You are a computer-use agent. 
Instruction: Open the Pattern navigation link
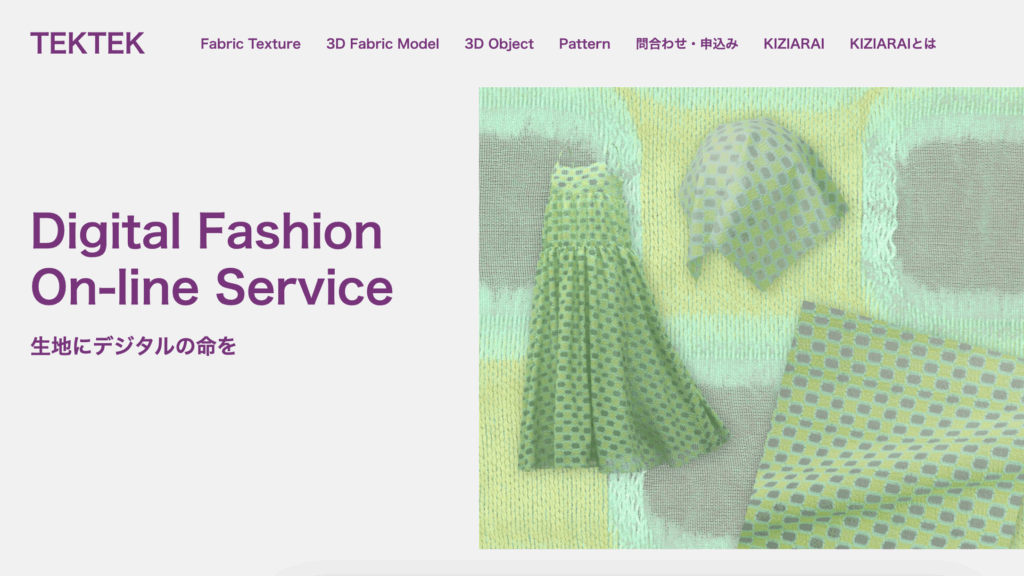tap(584, 44)
